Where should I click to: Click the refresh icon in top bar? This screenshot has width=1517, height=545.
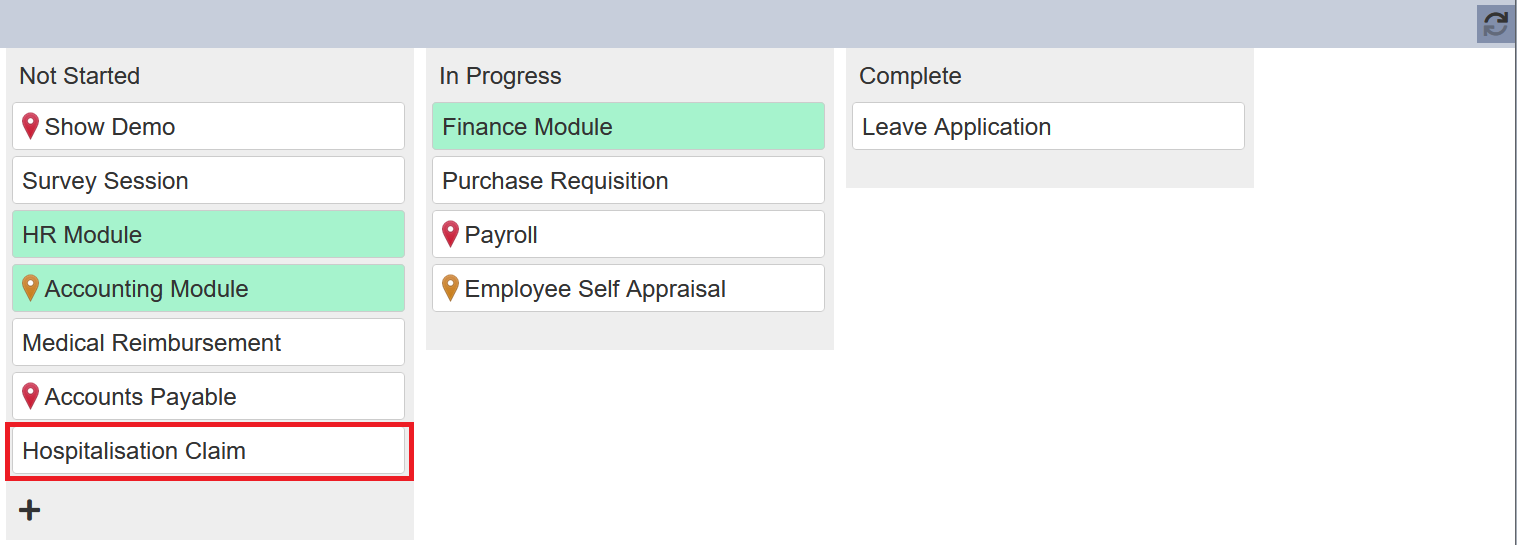[x=1495, y=24]
